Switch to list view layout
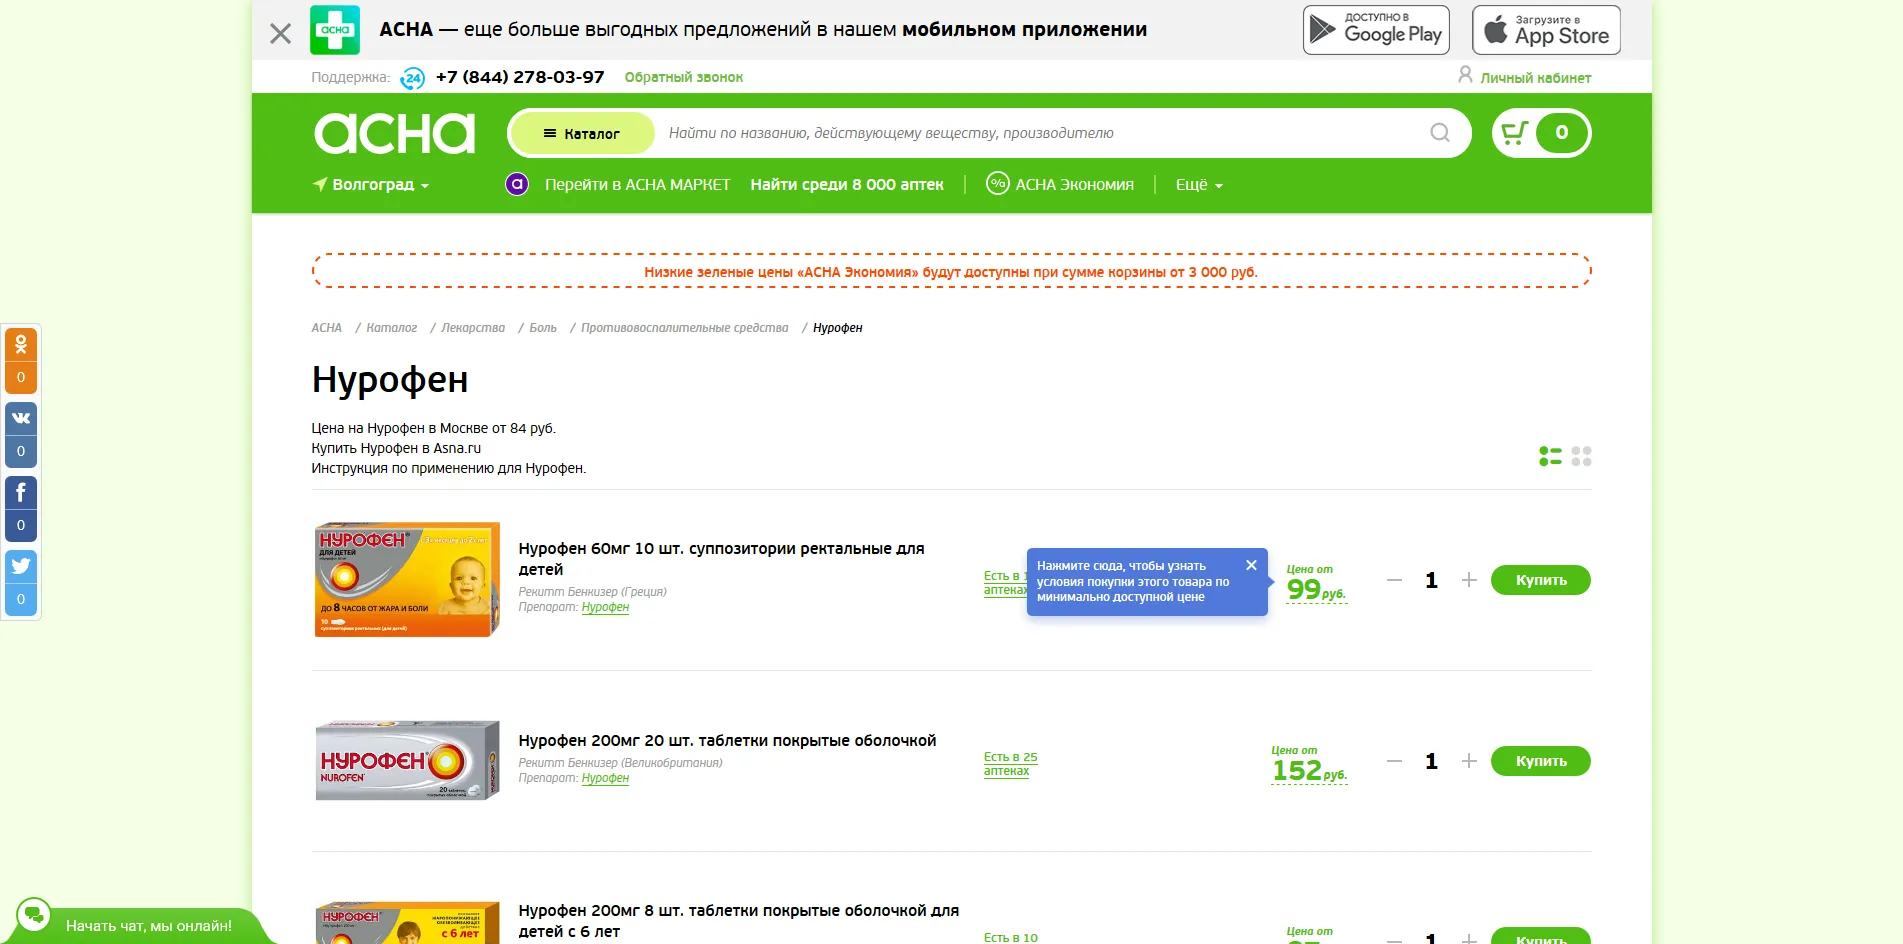 point(1550,456)
